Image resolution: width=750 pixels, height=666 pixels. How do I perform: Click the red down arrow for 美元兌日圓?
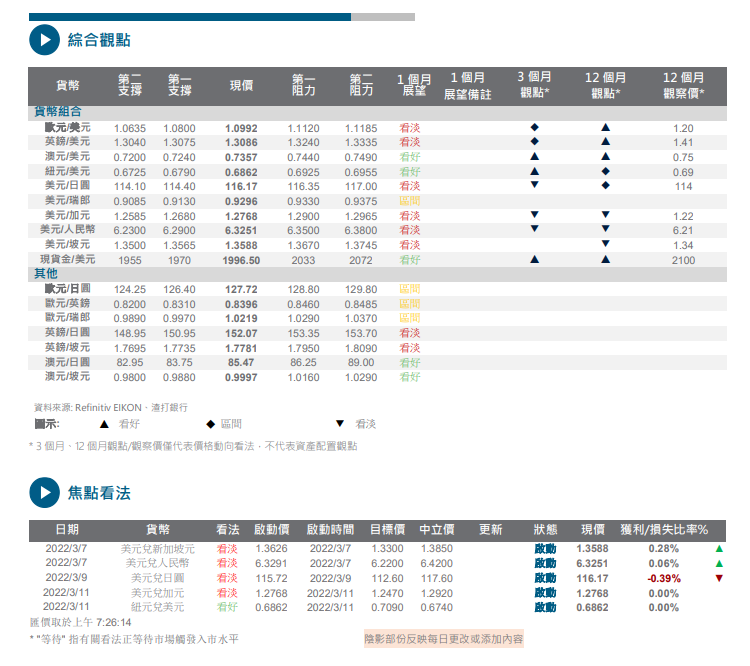click(719, 578)
